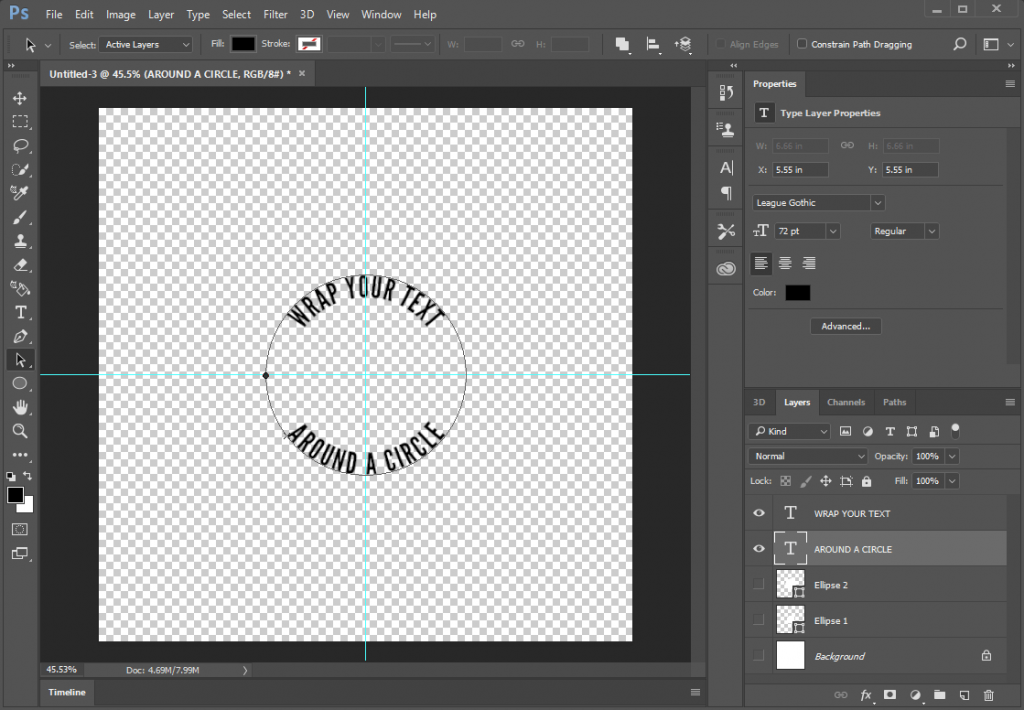Open the Filter menu
1024x710 pixels.
(275, 14)
